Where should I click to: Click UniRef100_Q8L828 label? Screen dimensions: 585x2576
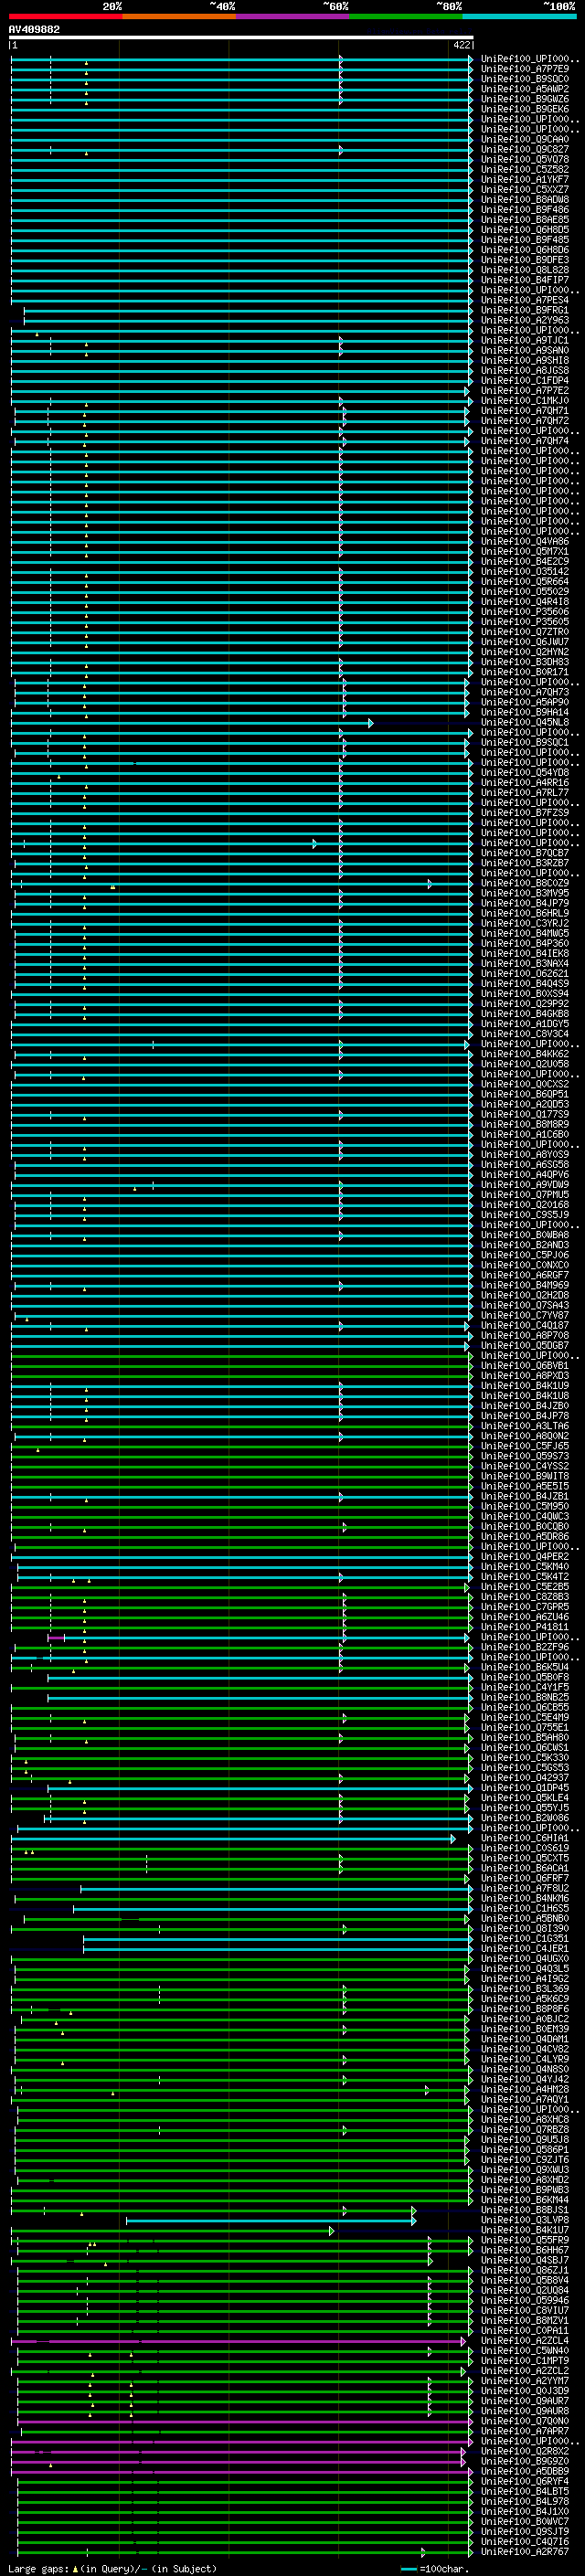point(524,270)
